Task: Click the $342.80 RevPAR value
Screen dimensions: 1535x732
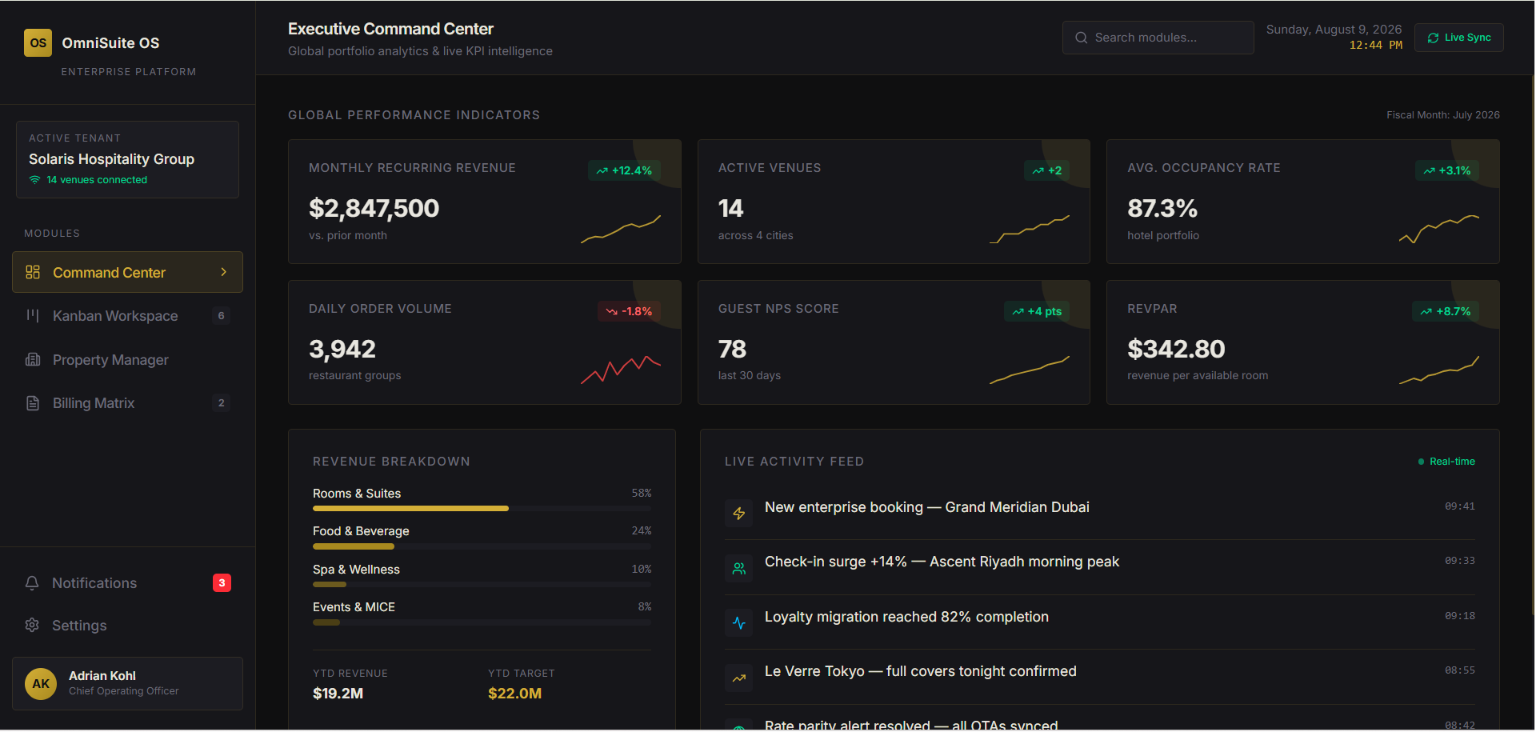Action: (x=1176, y=349)
